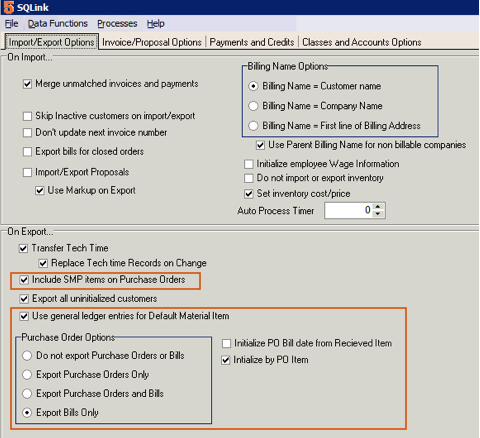Uncheck Export all uninitialized customers
480x438 pixels.
[x=24, y=299]
